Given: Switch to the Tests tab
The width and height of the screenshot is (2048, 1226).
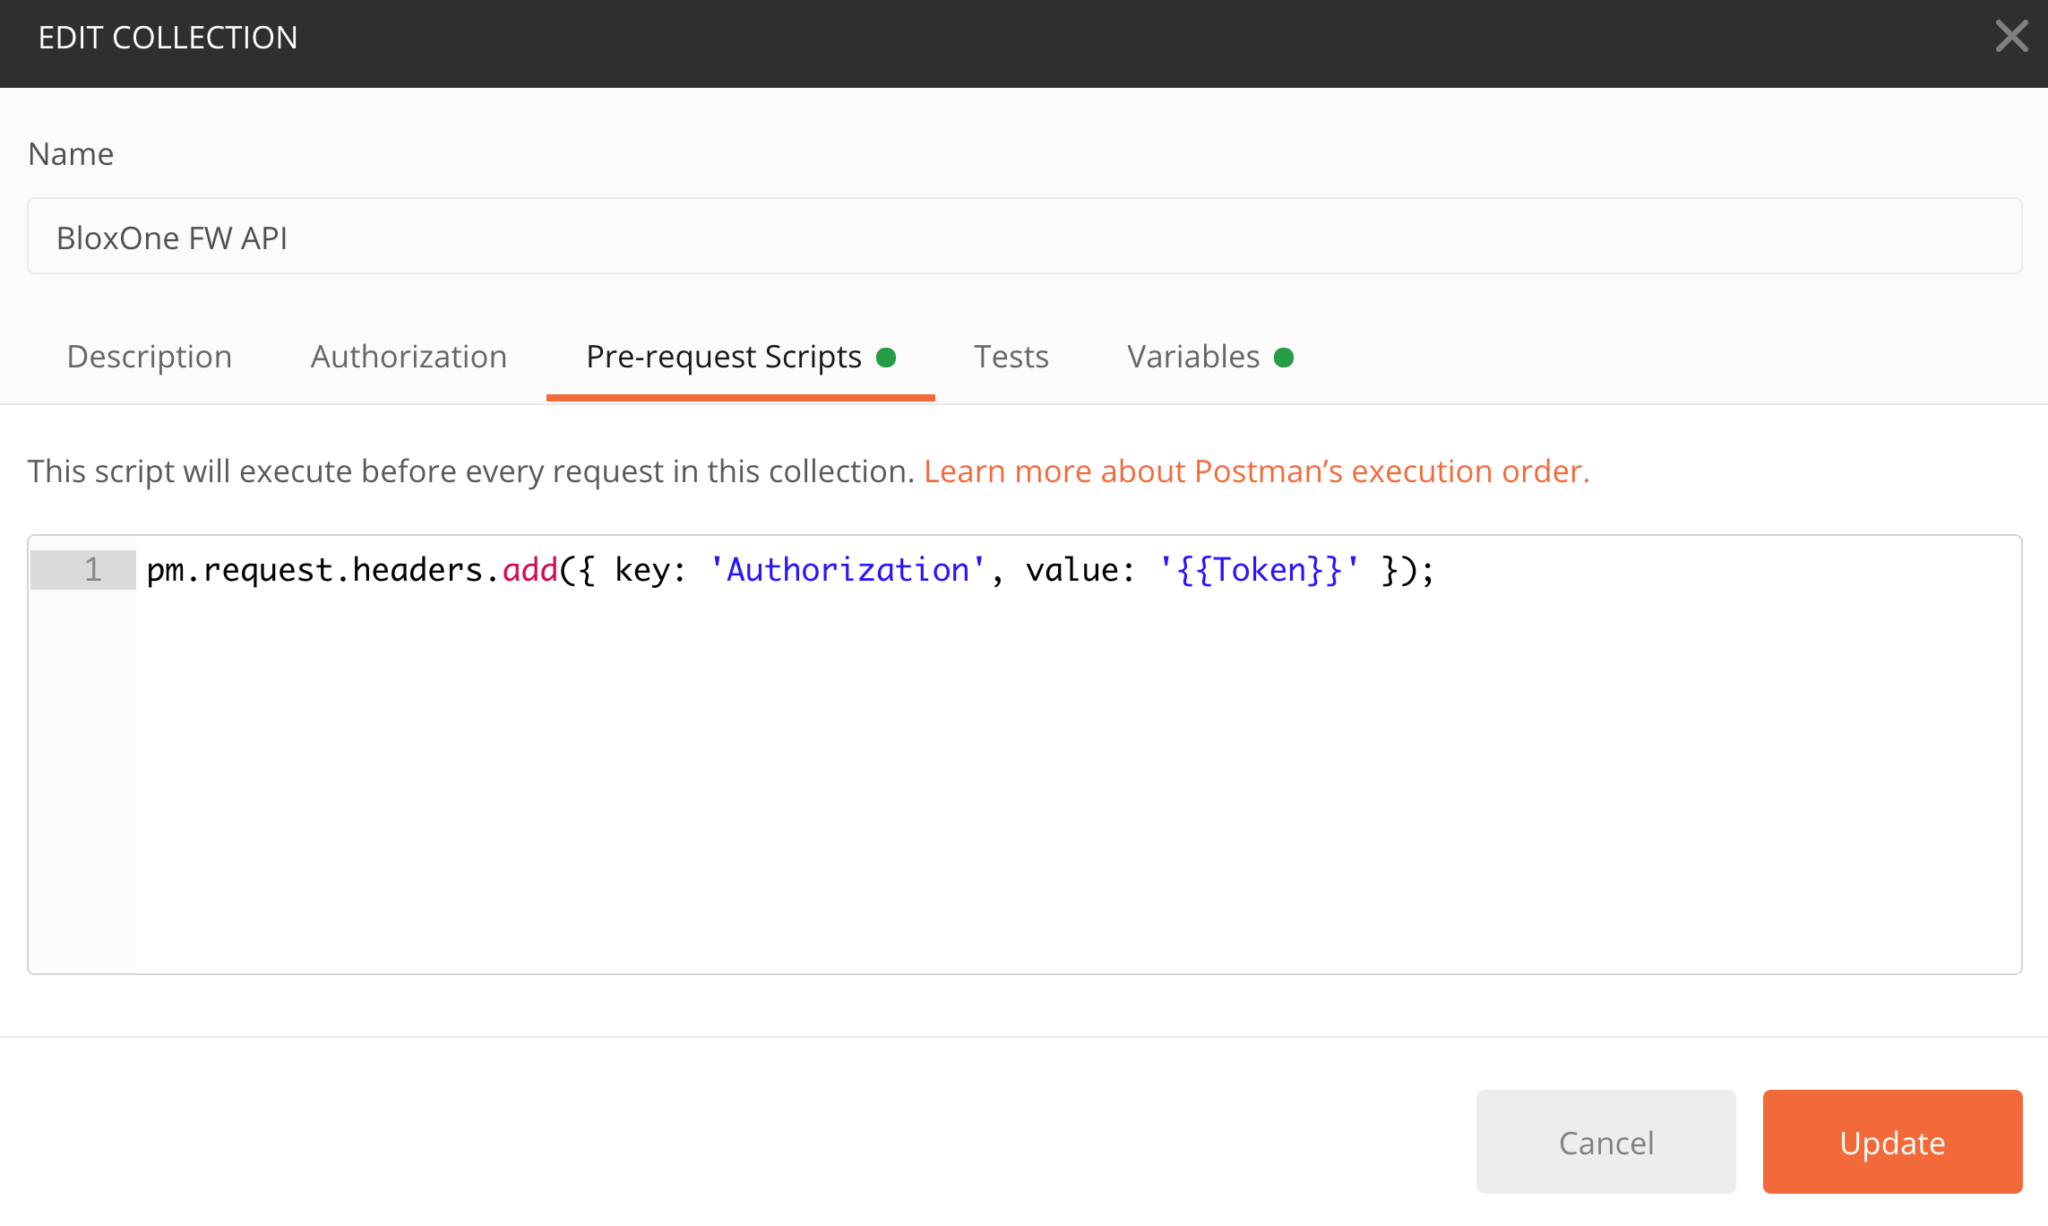Looking at the screenshot, I should 1010,356.
